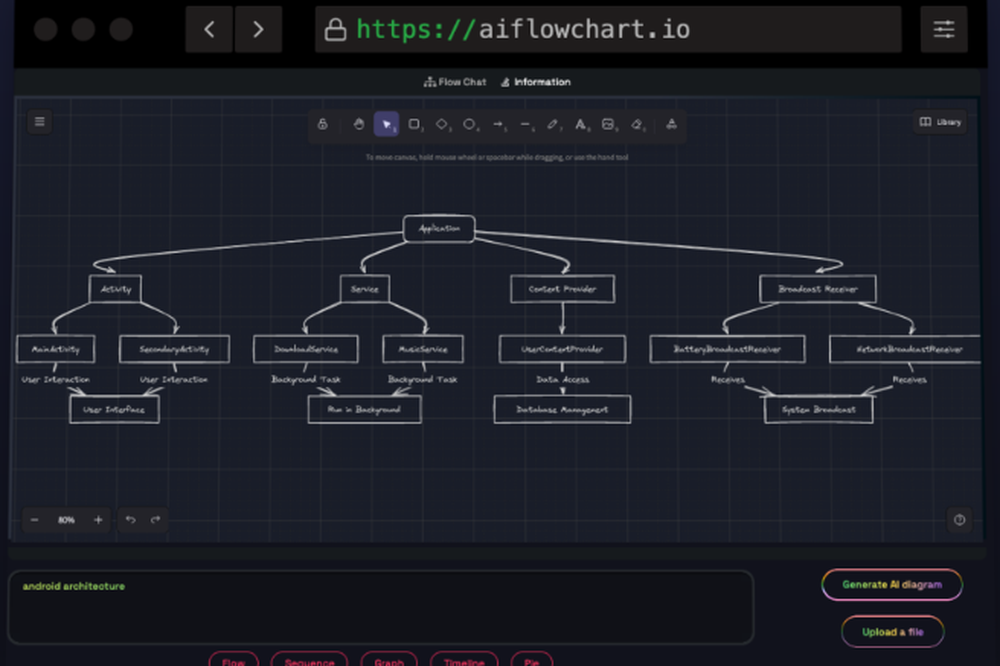1000x666 pixels.
Task: Select the DownloadService node
Action: (306, 349)
